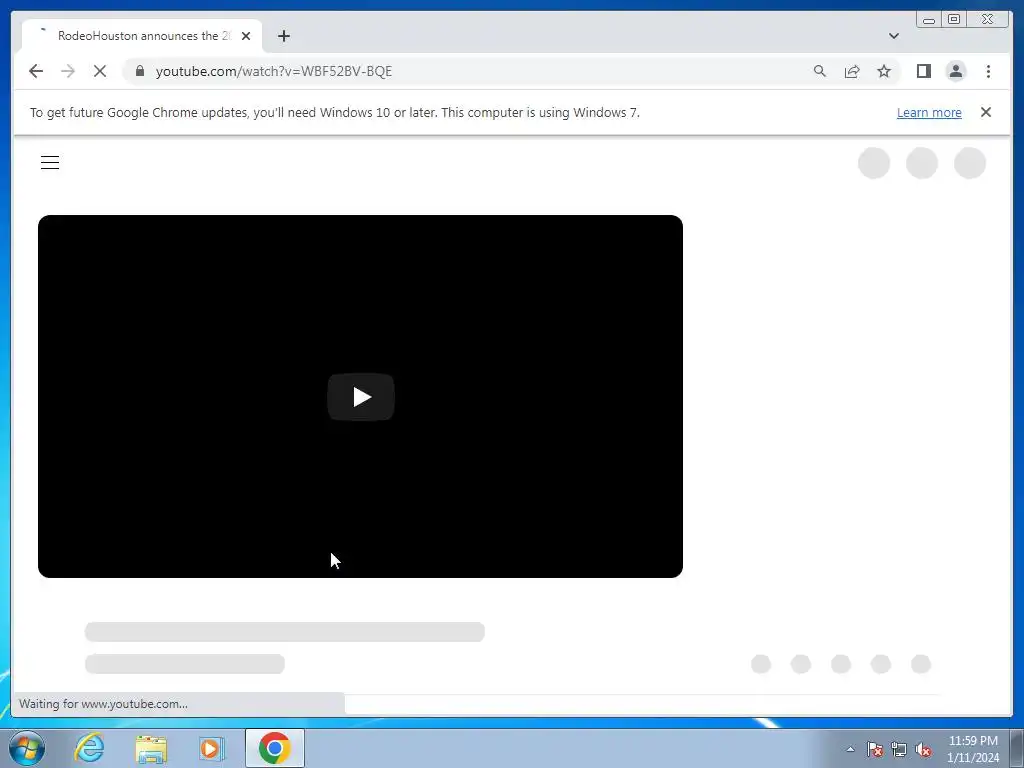Click the magnifier zoom icon in the address bar

(x=820, y=71)
